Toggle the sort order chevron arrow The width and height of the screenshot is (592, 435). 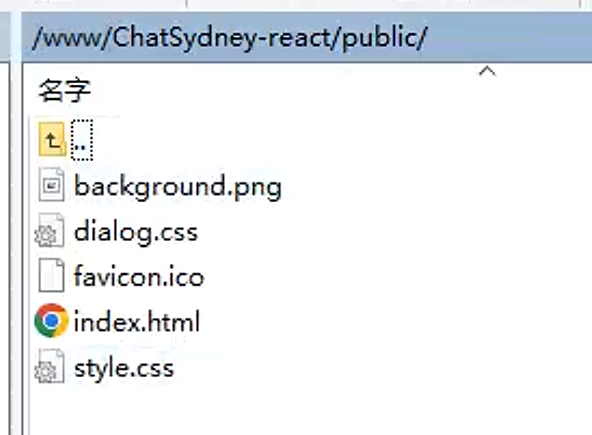point(487,71)
